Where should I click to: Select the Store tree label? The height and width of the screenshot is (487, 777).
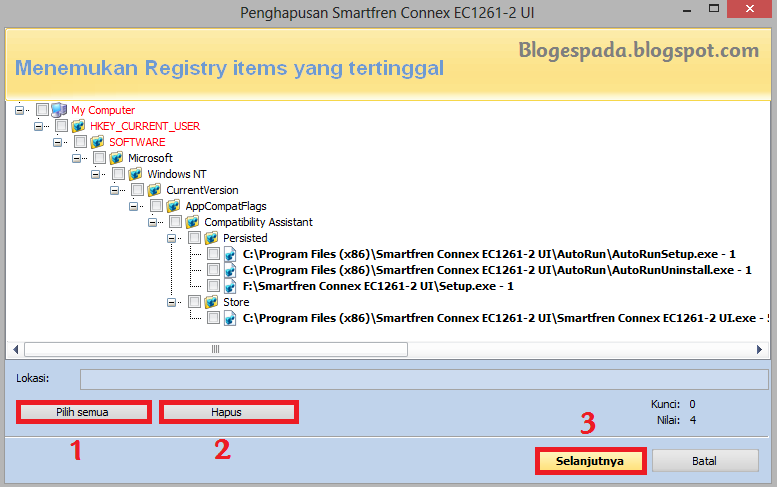pyautogui.click(x=236, y=302)
